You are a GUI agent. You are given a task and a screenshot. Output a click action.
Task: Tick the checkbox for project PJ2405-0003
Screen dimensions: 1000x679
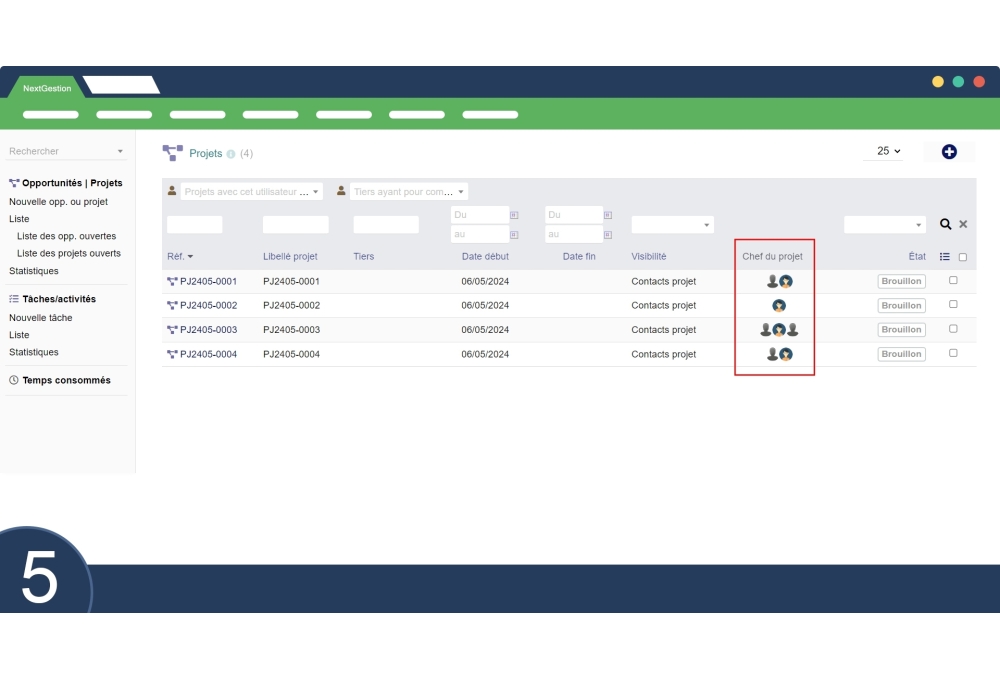point(953,329)
